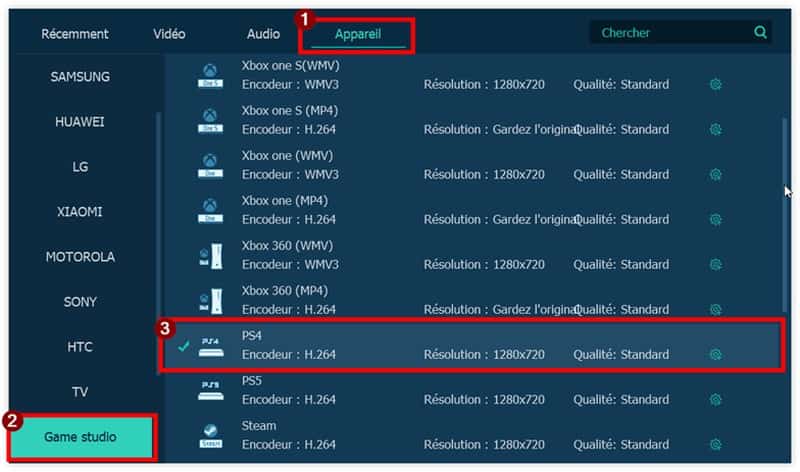Click the search magnifier icon
The image size is (800, 472).
click(760, 33)
